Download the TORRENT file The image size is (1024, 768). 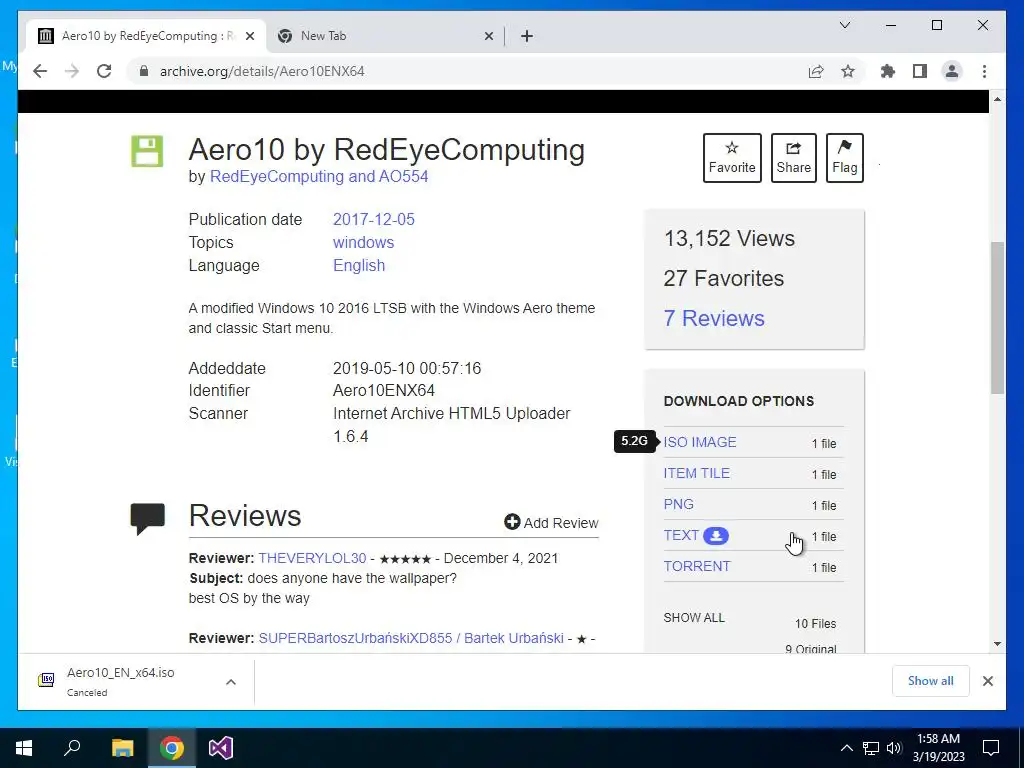point(697,566)
